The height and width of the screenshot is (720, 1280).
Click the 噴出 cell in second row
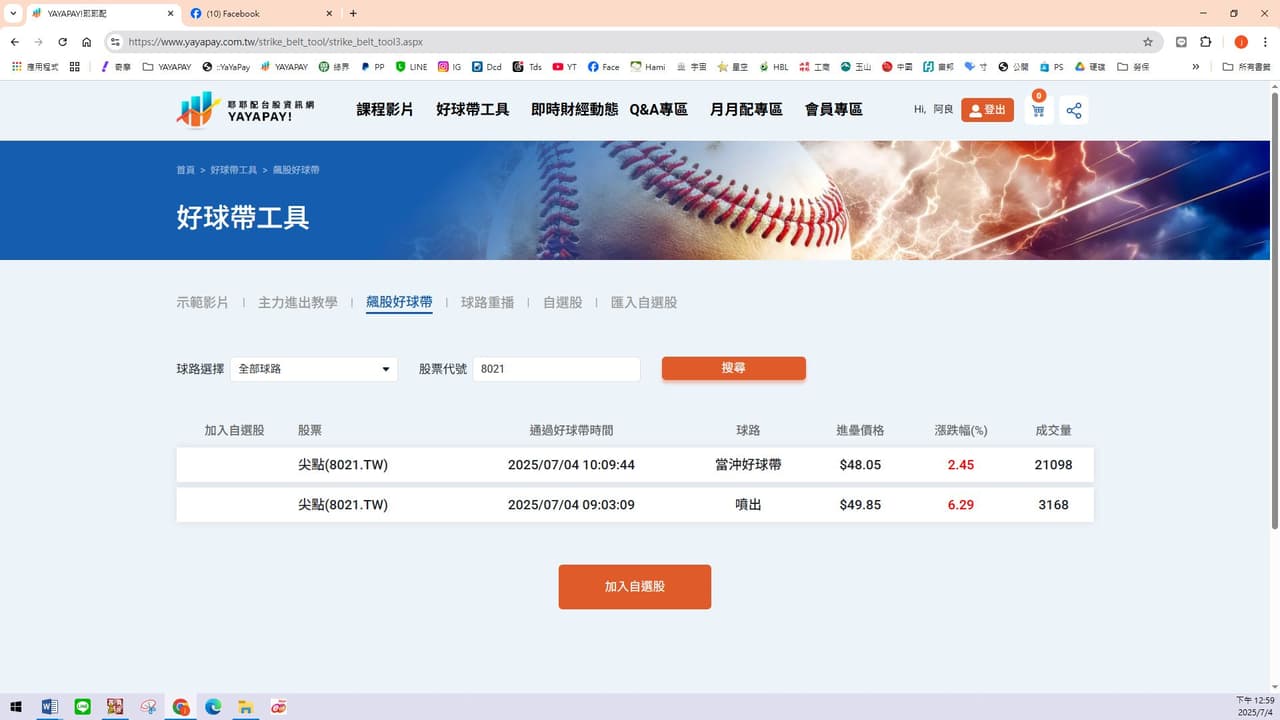tap(748, 505)
